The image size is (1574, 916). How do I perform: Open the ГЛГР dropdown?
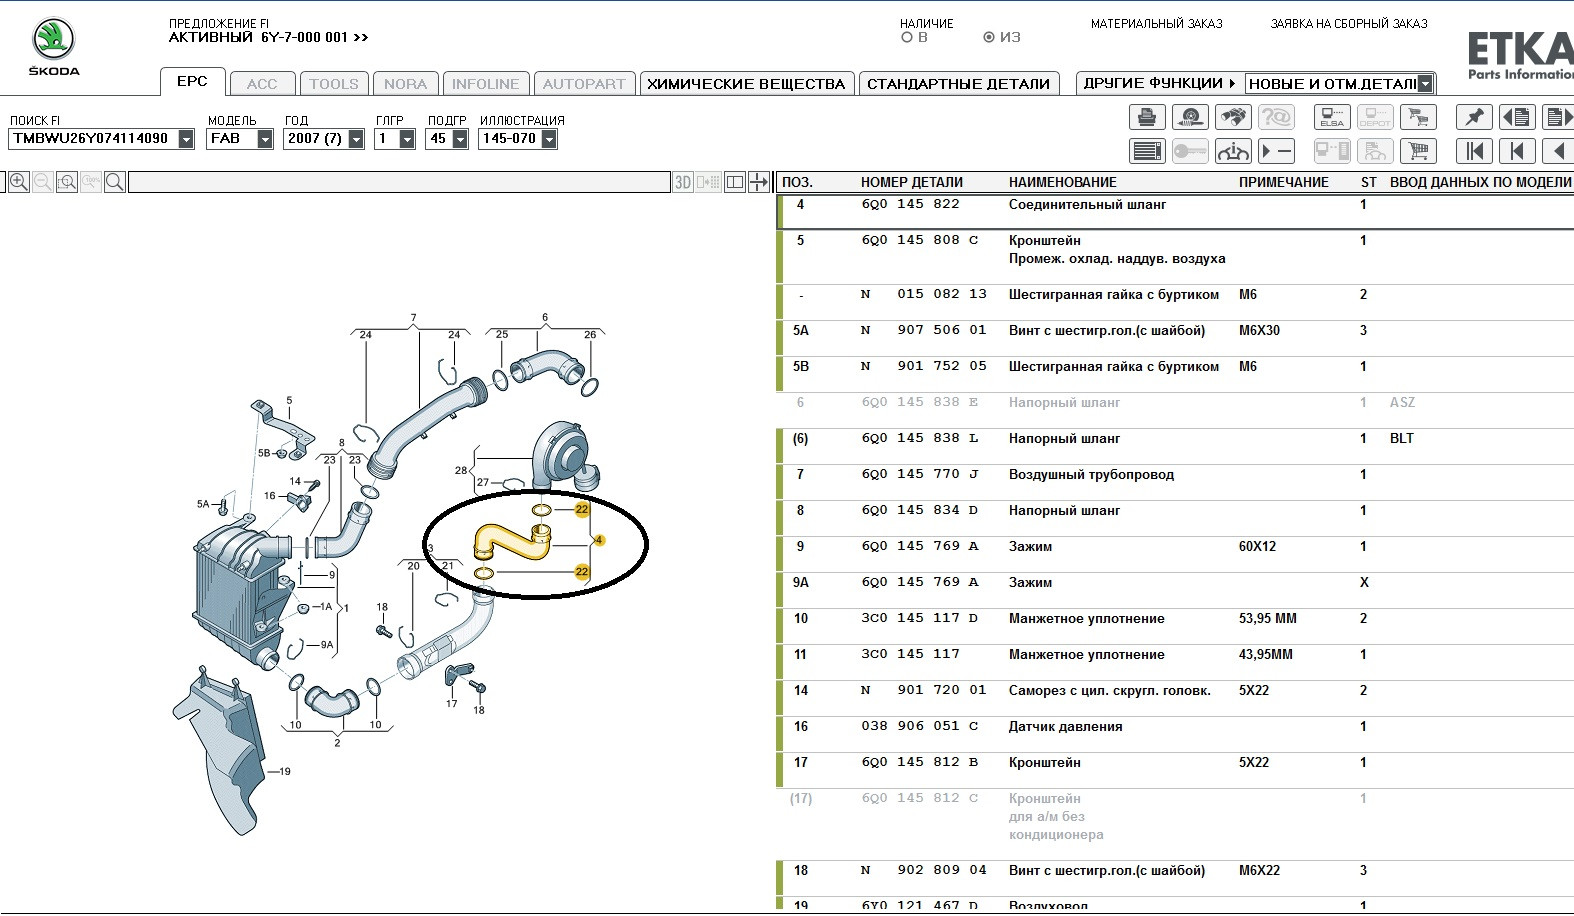coord(407,139)
